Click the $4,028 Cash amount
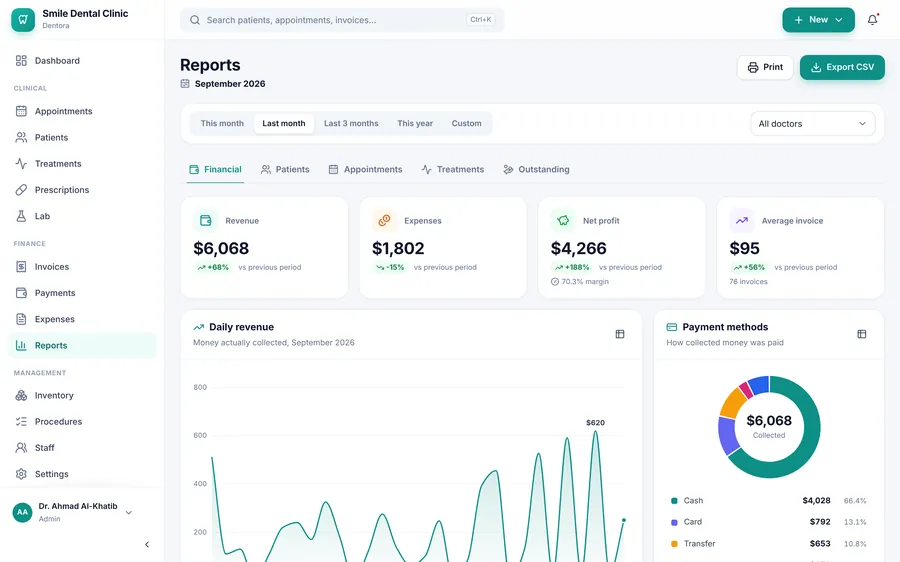This screenshot has width=900, height=562. point(816,501)
